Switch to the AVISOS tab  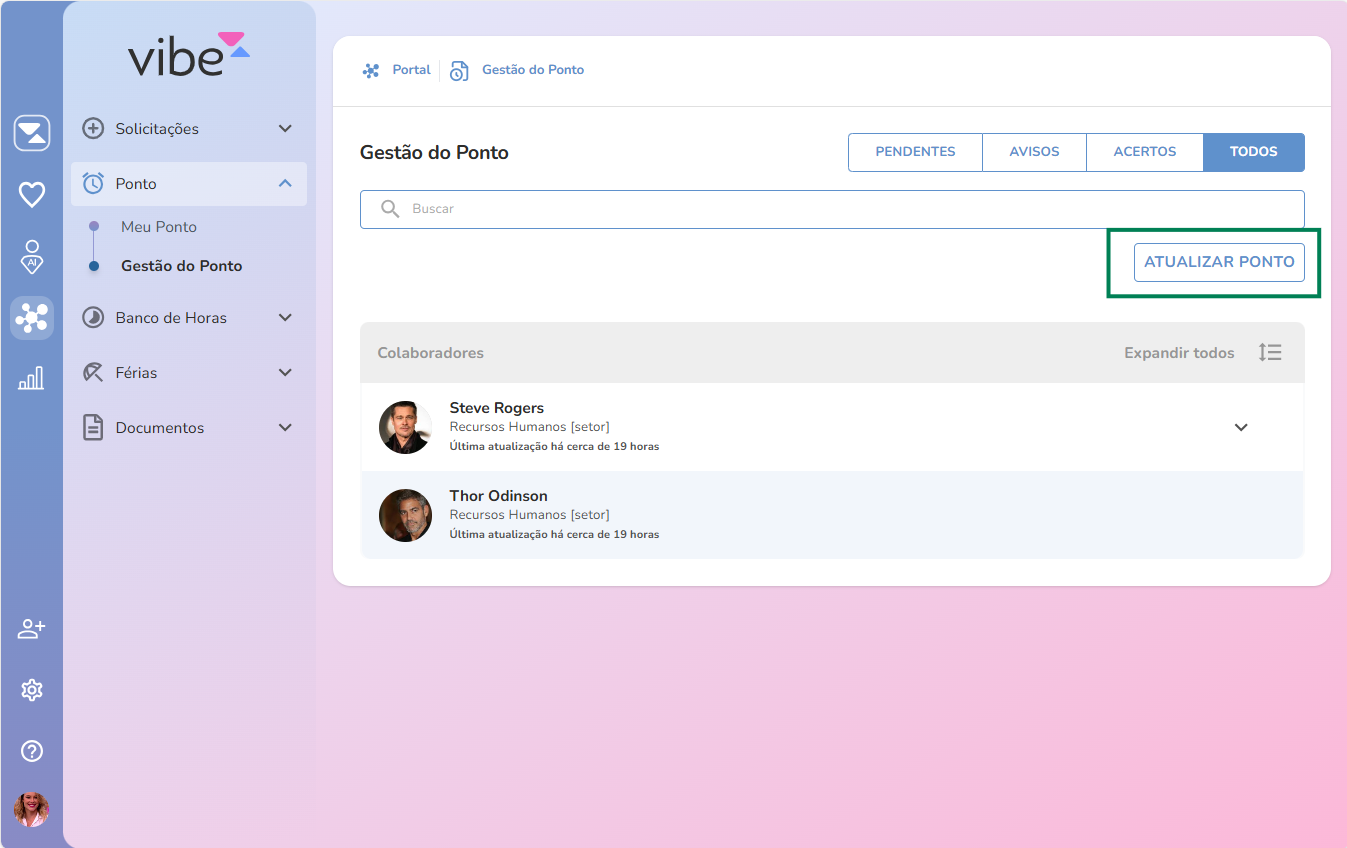1034,152
